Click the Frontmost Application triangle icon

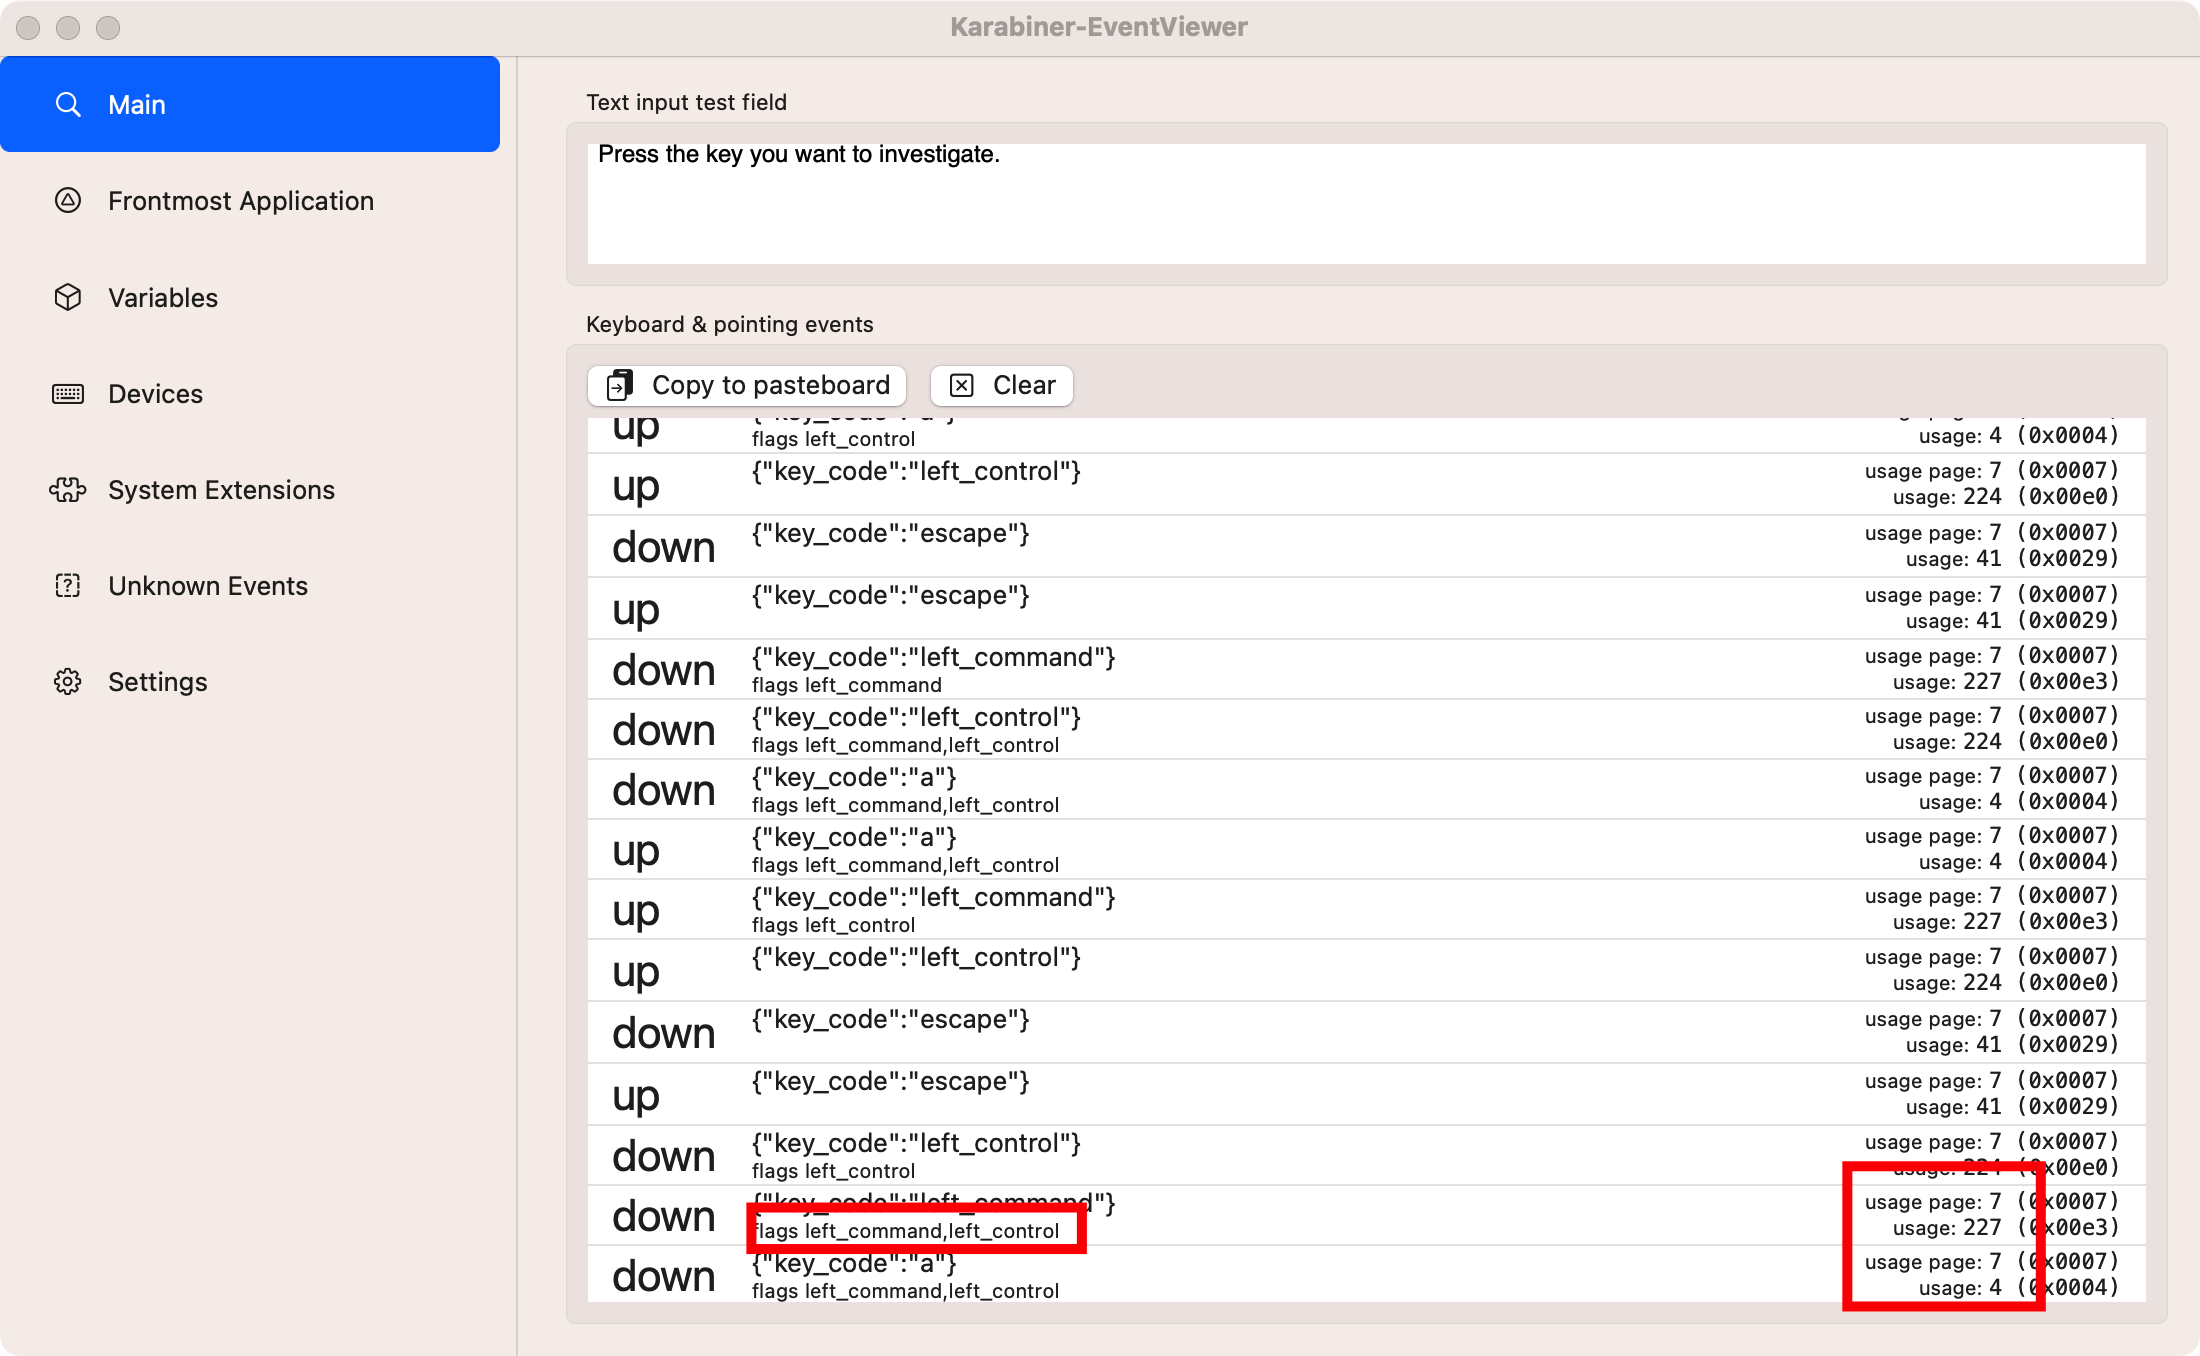click(x=68, y=201)
